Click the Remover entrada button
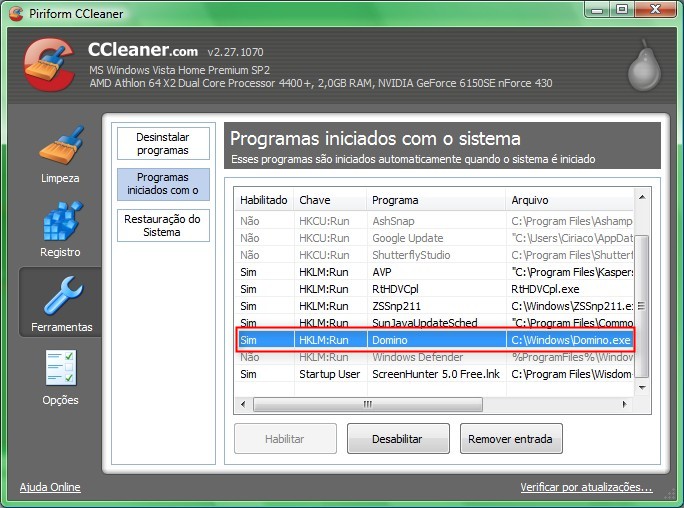The height and width of the screenshot is (508, 684). (x=511, y=439)
